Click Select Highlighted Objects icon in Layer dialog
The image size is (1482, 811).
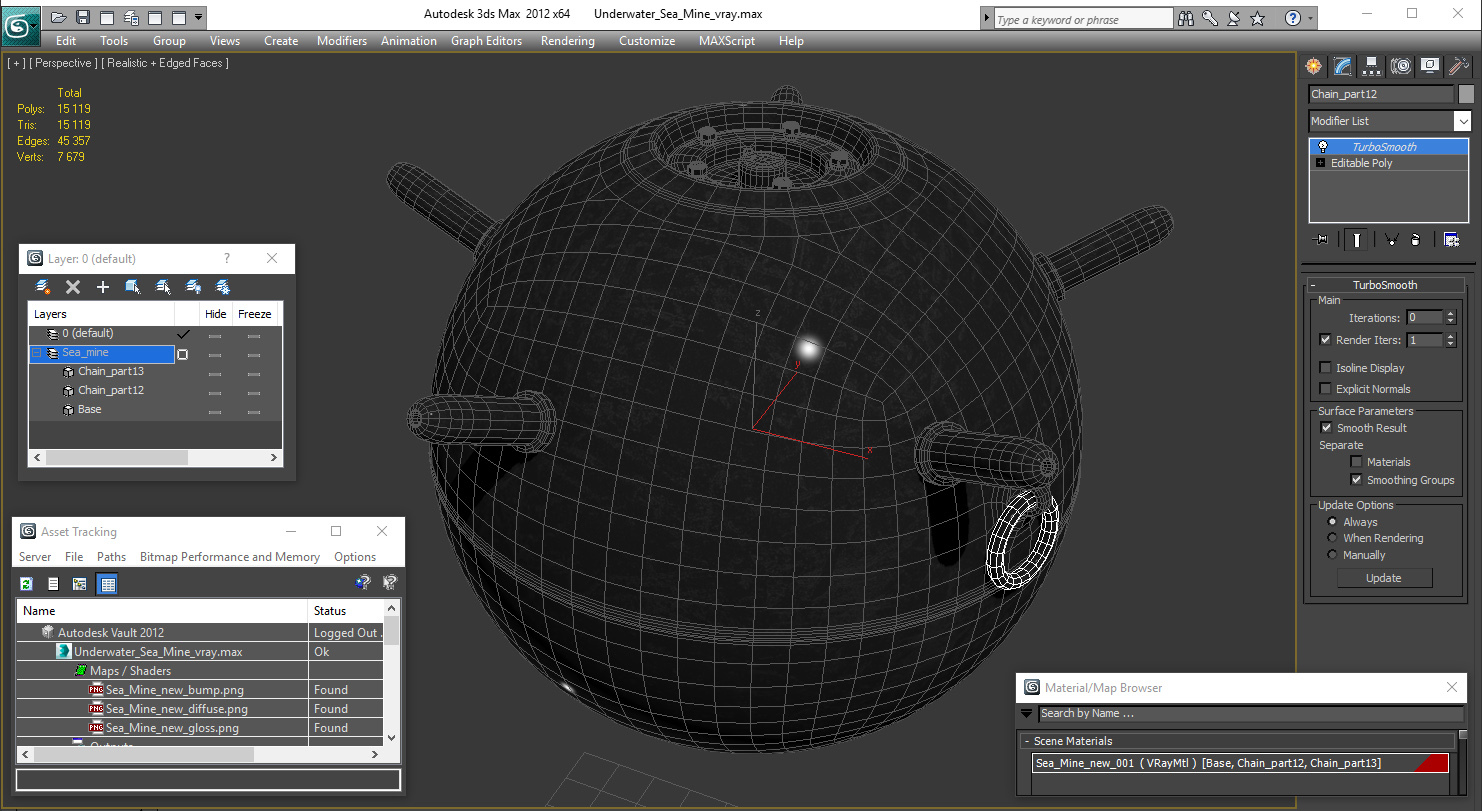tap(133, 287)
